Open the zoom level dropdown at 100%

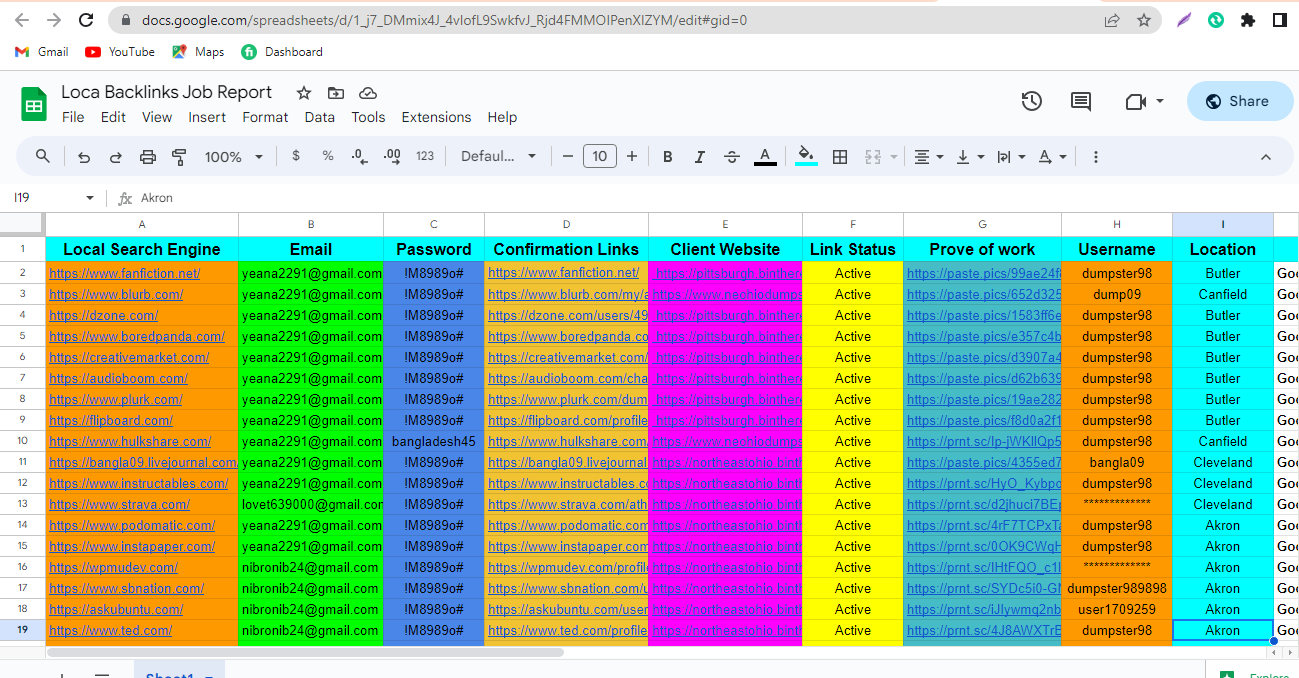click(x=234, y=157)
